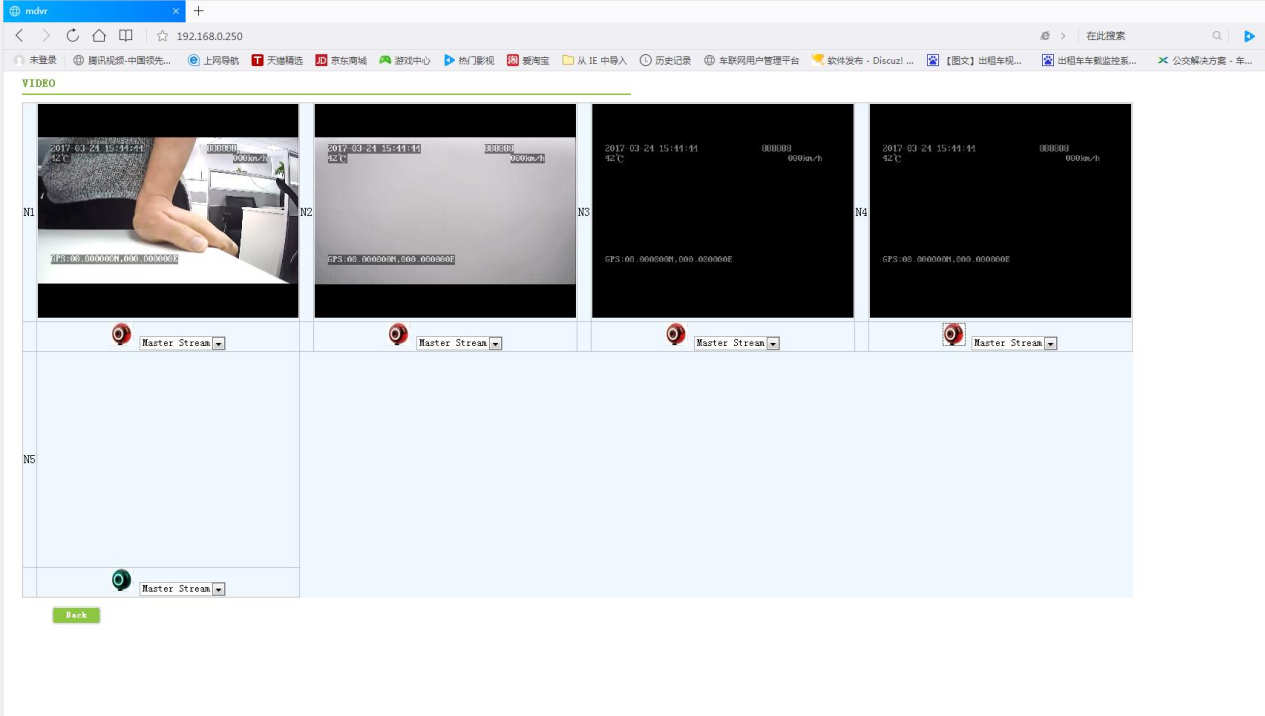Select the N4 black video feed
Screen dimensions: 1265x716
pyautogui.click(x=1000, y=211)
